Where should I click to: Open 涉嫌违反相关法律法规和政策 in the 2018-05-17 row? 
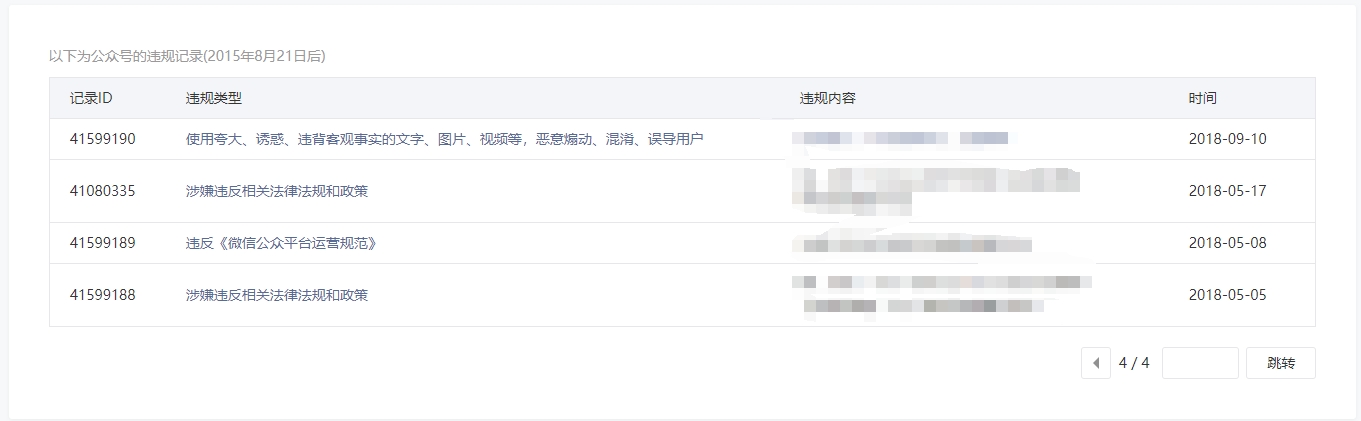coord(277,191)
